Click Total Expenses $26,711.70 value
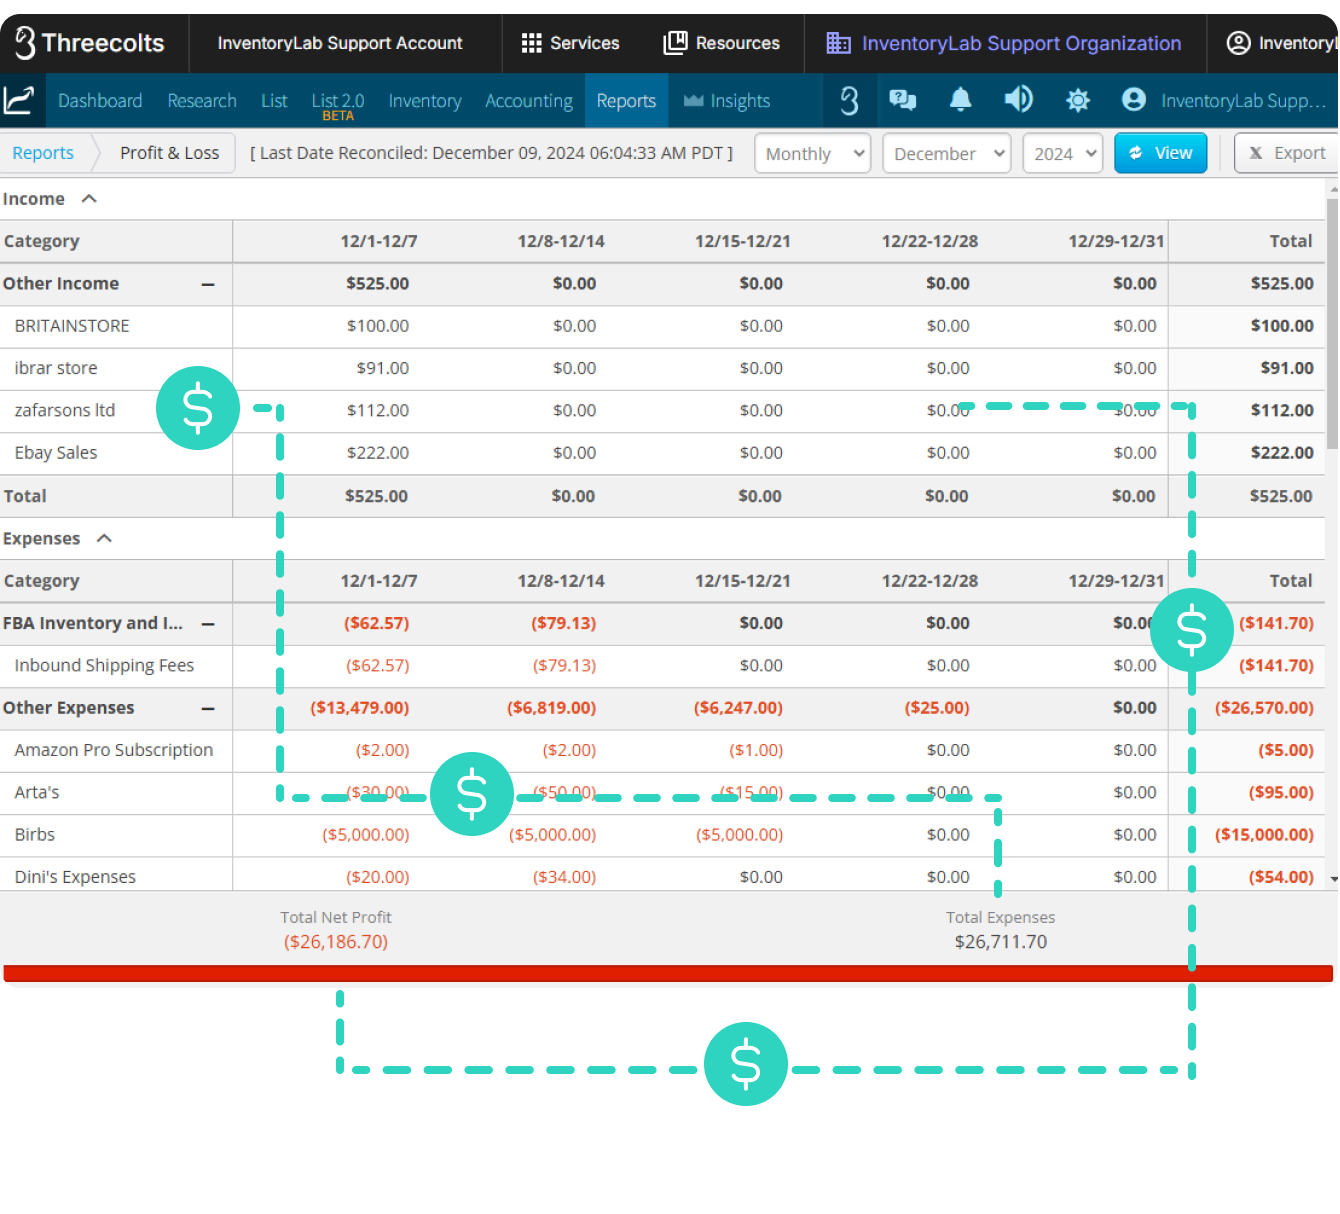Screen dimensions: 1340x1214 point(1001,942)
